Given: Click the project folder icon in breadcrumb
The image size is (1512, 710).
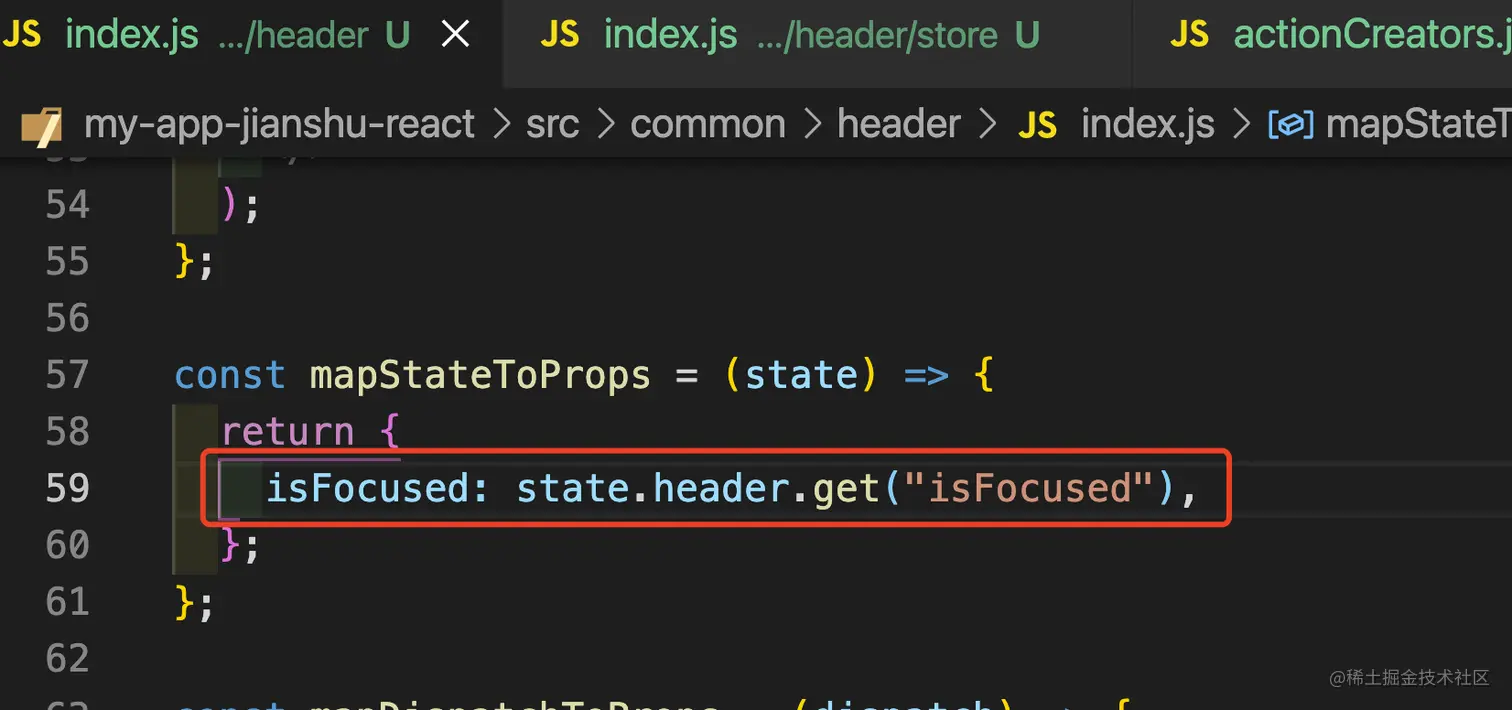Looking at the screenshot, I should point(41,126).
